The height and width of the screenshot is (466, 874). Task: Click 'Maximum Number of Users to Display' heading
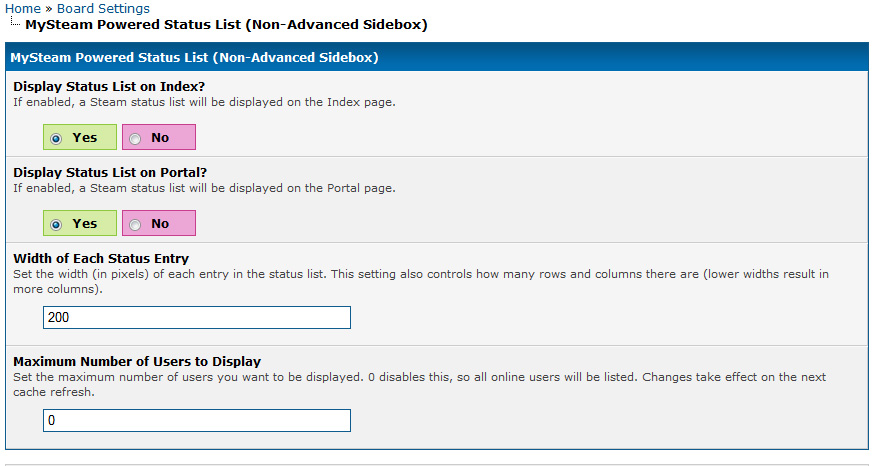[137, 362]
